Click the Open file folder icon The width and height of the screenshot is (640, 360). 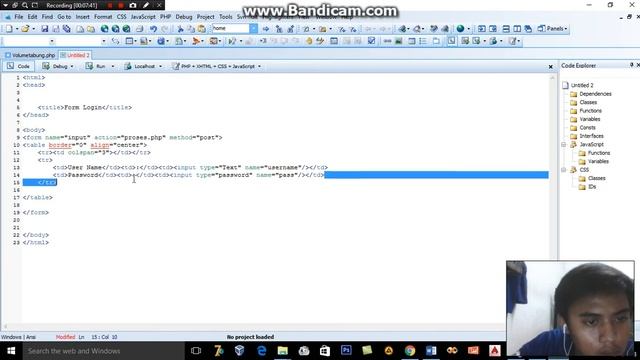[x=25, y=29]
